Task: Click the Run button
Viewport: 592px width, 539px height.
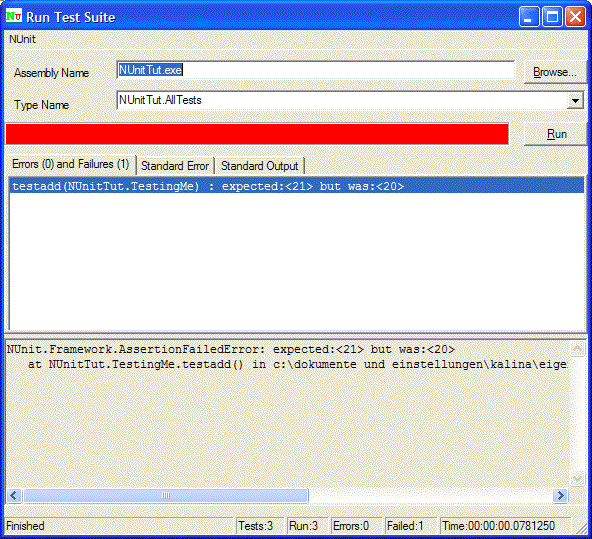Action: pos(556,134)
